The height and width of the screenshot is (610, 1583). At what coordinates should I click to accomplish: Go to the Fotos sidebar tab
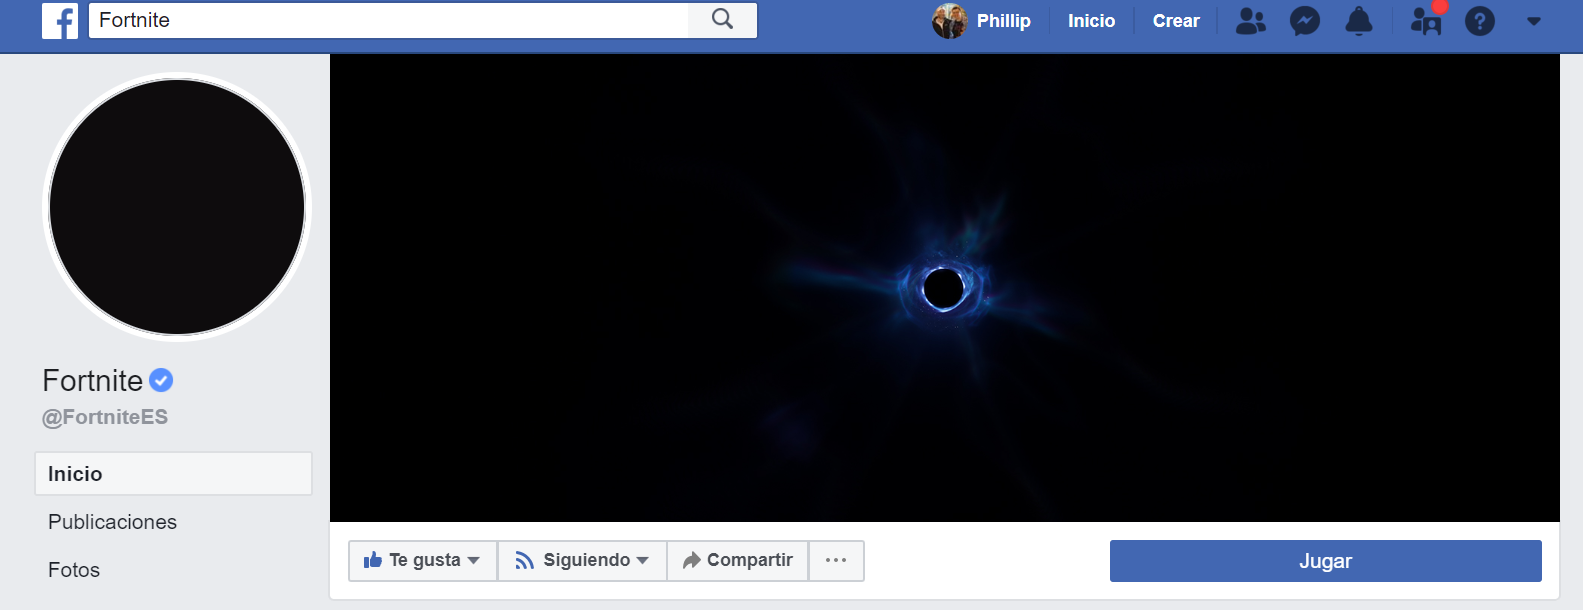[74, 570]
